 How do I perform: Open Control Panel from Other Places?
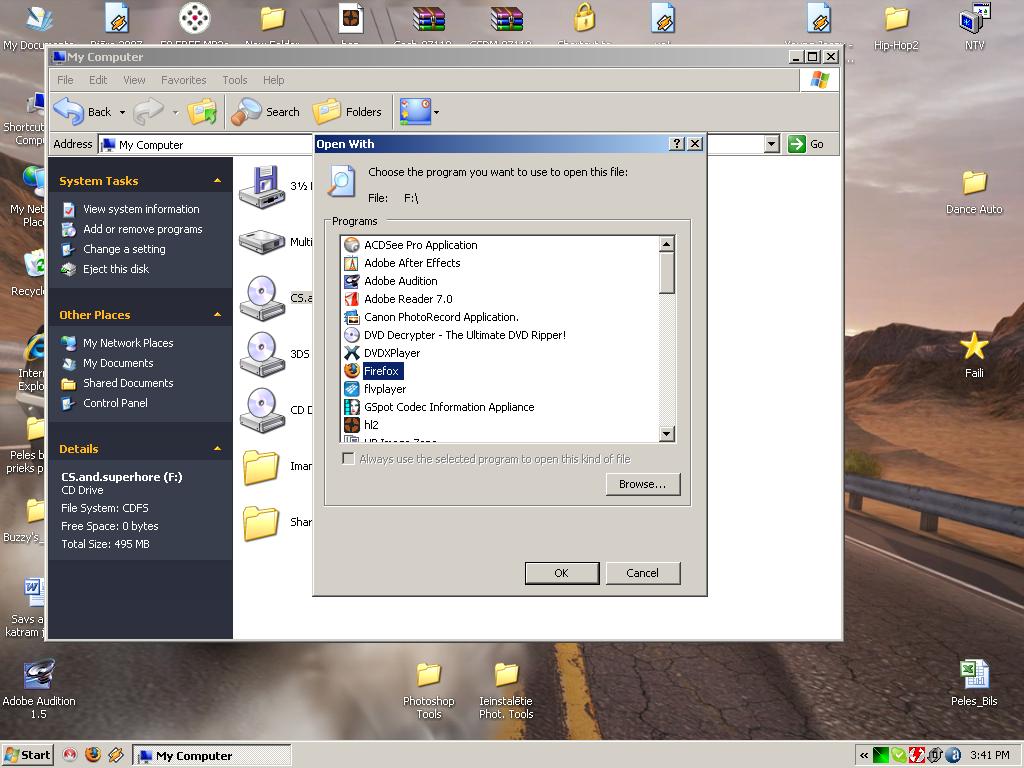point(115,403)
